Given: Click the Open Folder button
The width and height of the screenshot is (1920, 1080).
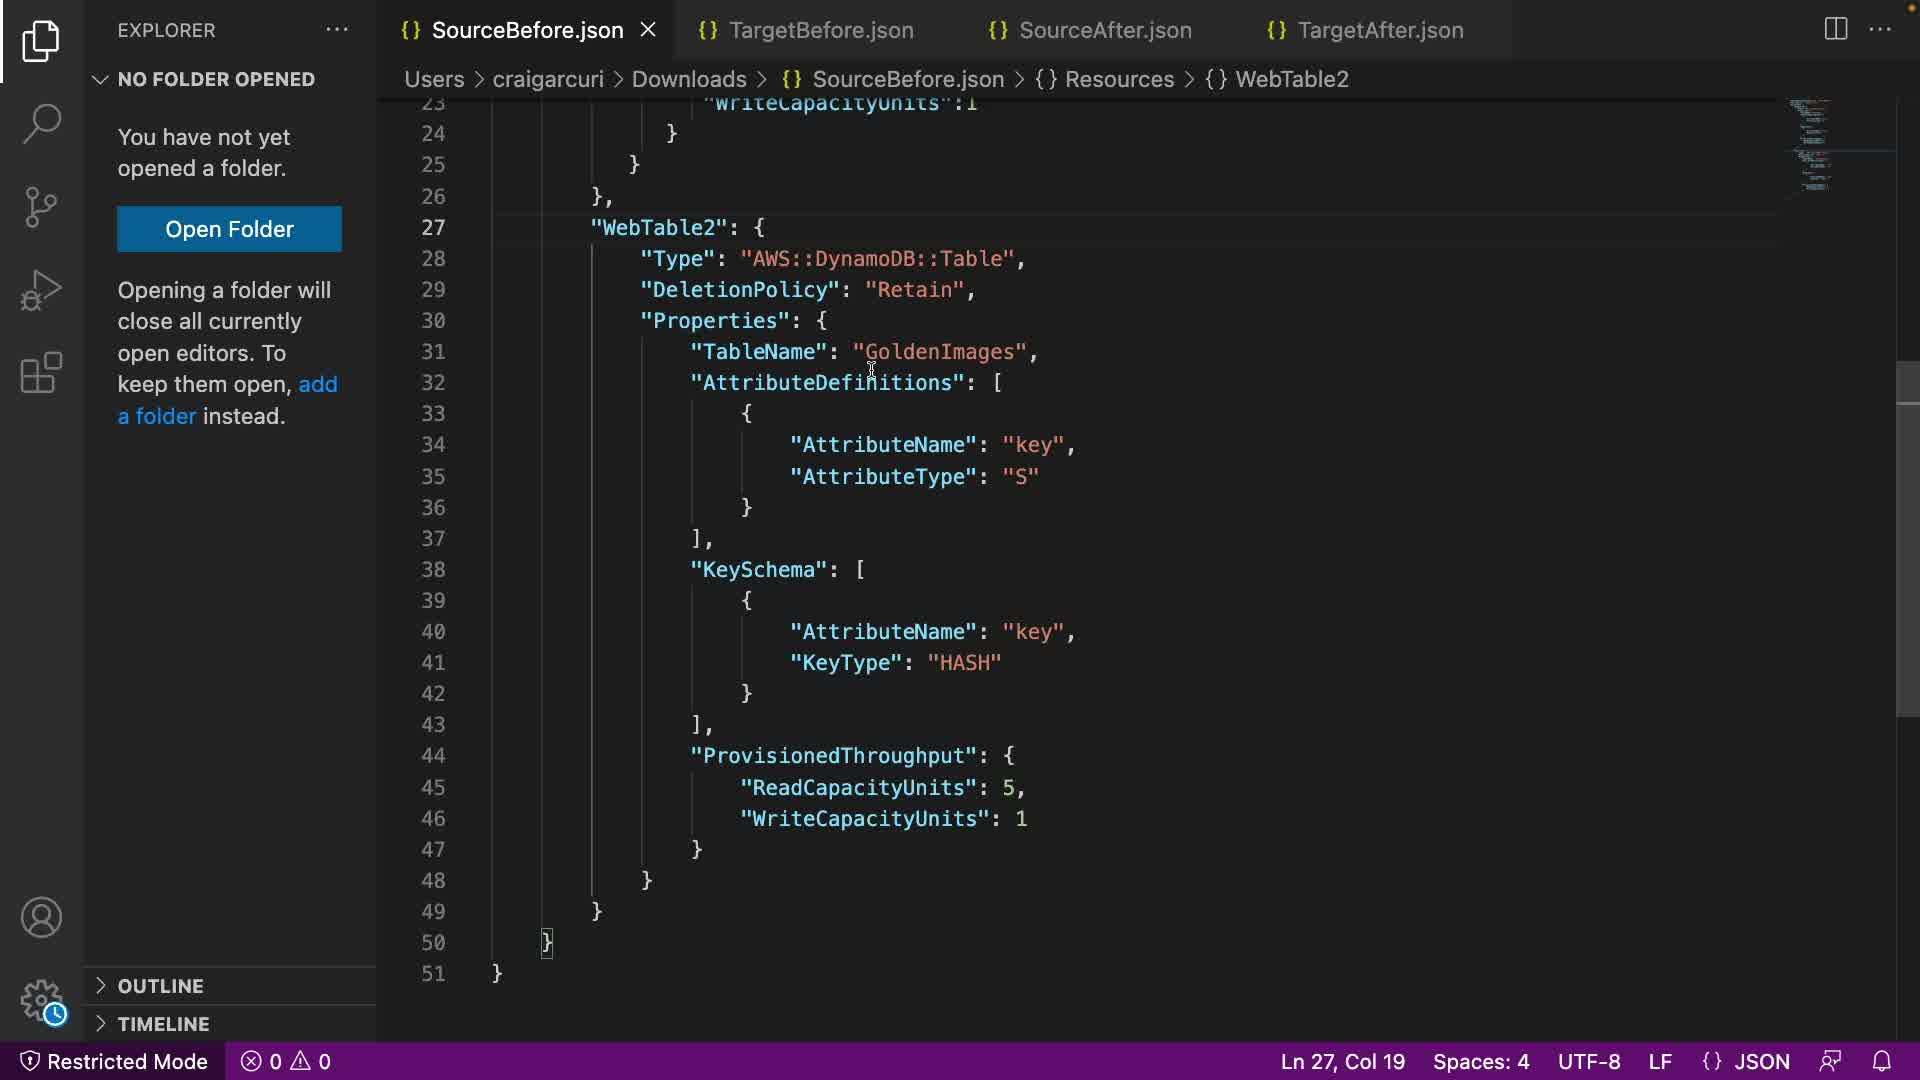Looking at the screenshot, I should click(229, 229).
